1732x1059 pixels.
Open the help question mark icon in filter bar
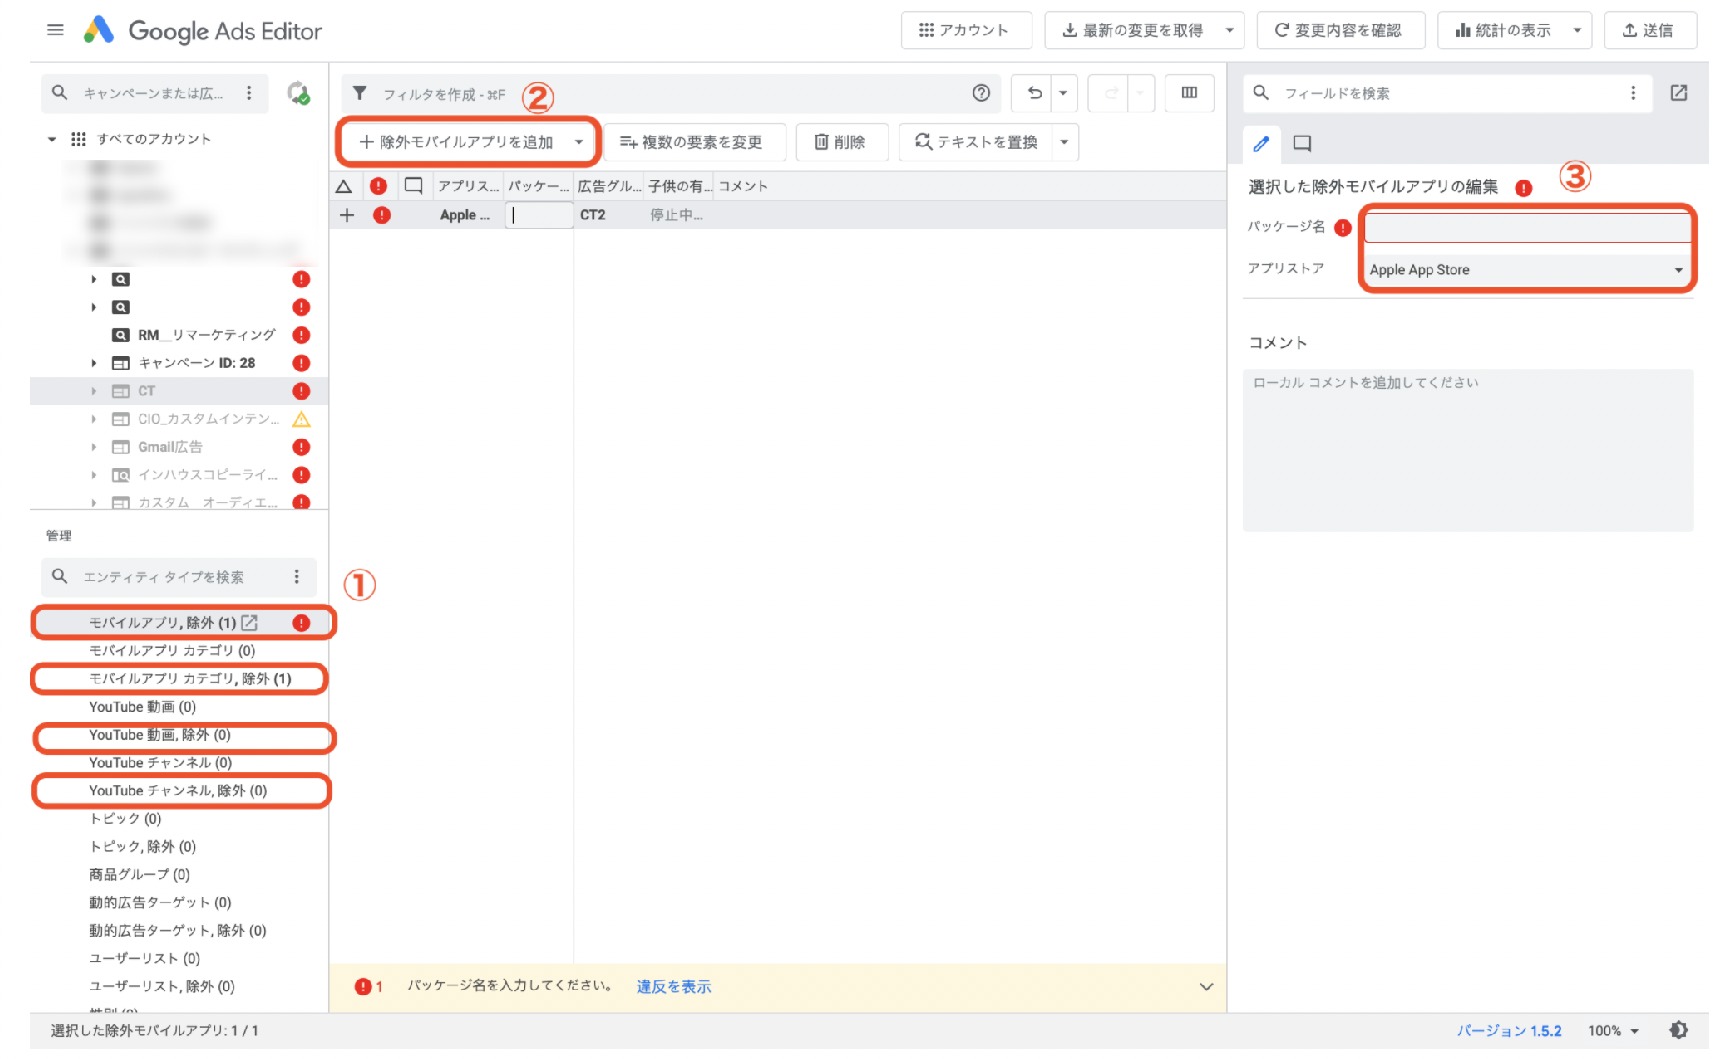point(981,93)
